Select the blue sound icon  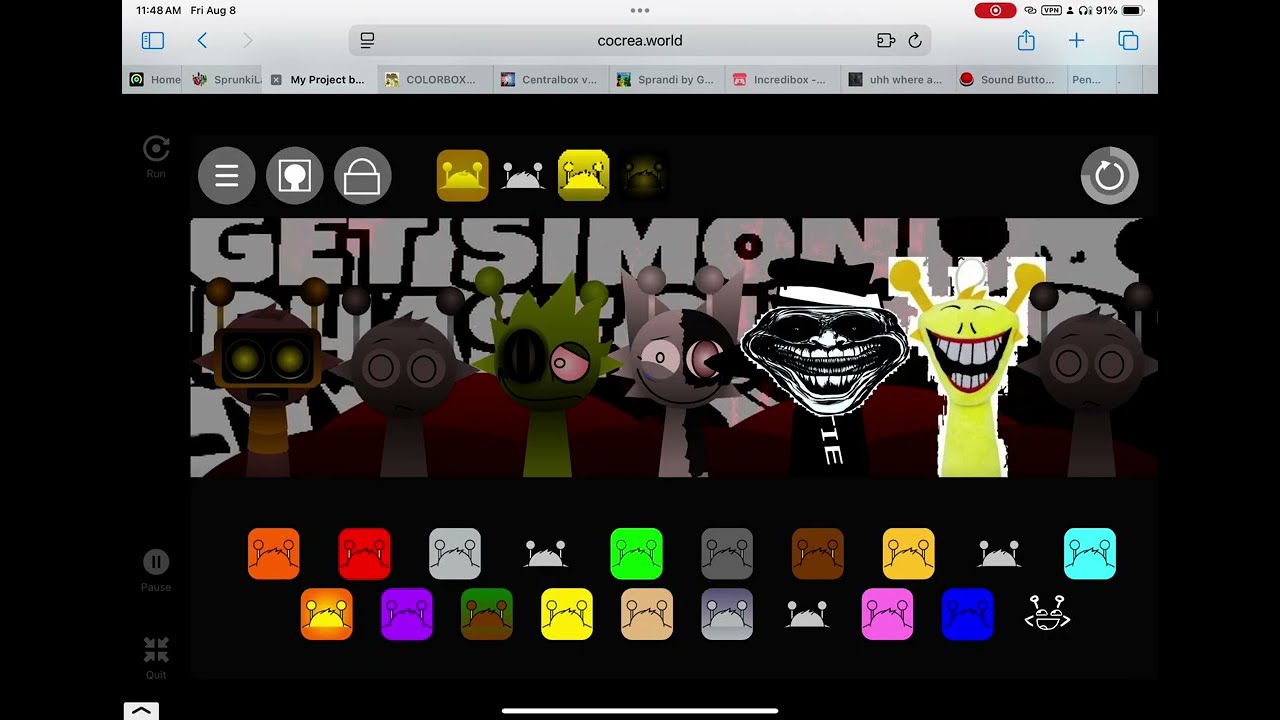point(968,614)
